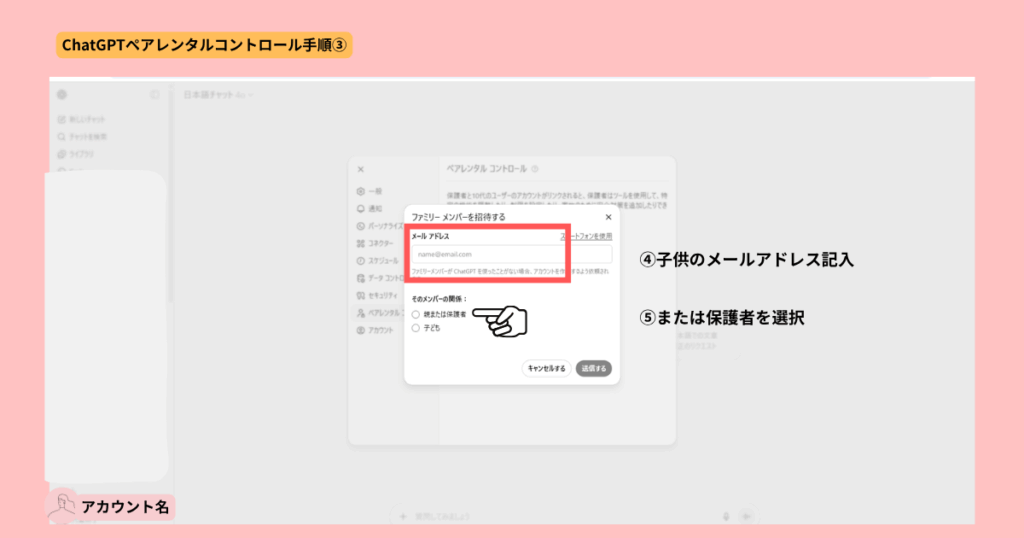Click the microphone dictation icon
Screen dimensions: 1024x538
click(726, 516)
